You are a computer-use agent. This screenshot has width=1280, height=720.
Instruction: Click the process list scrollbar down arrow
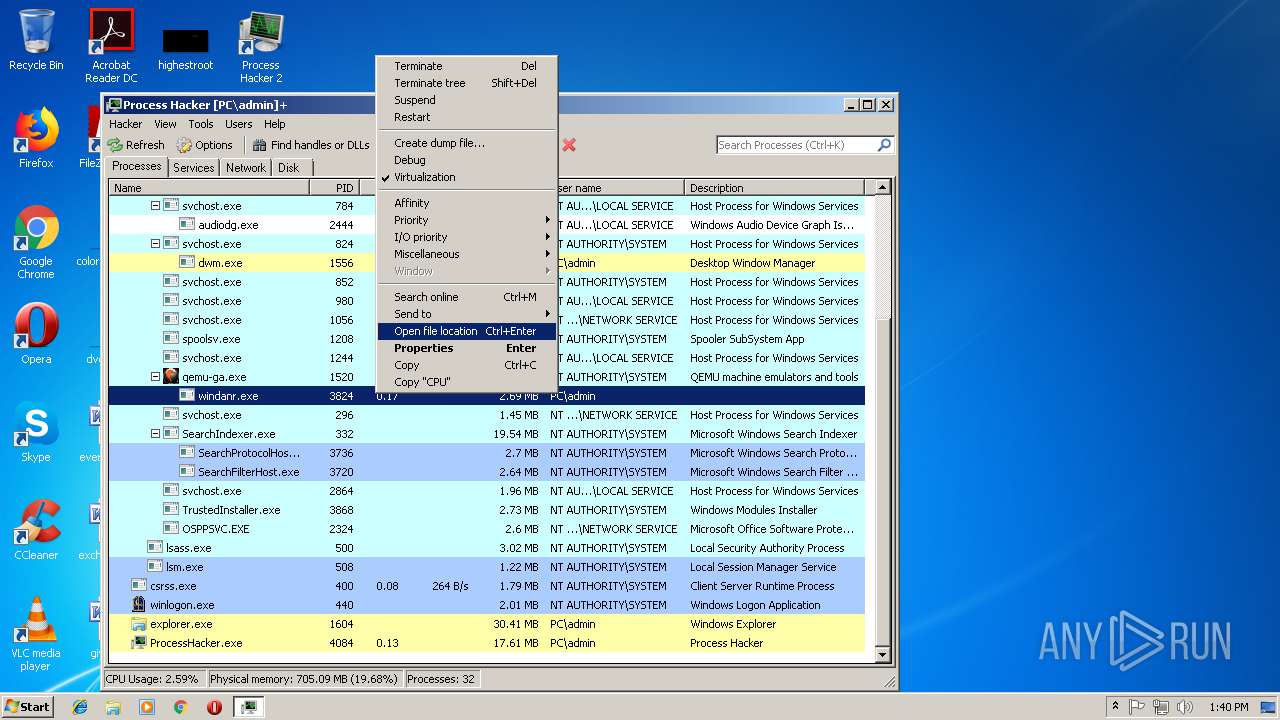882,654
